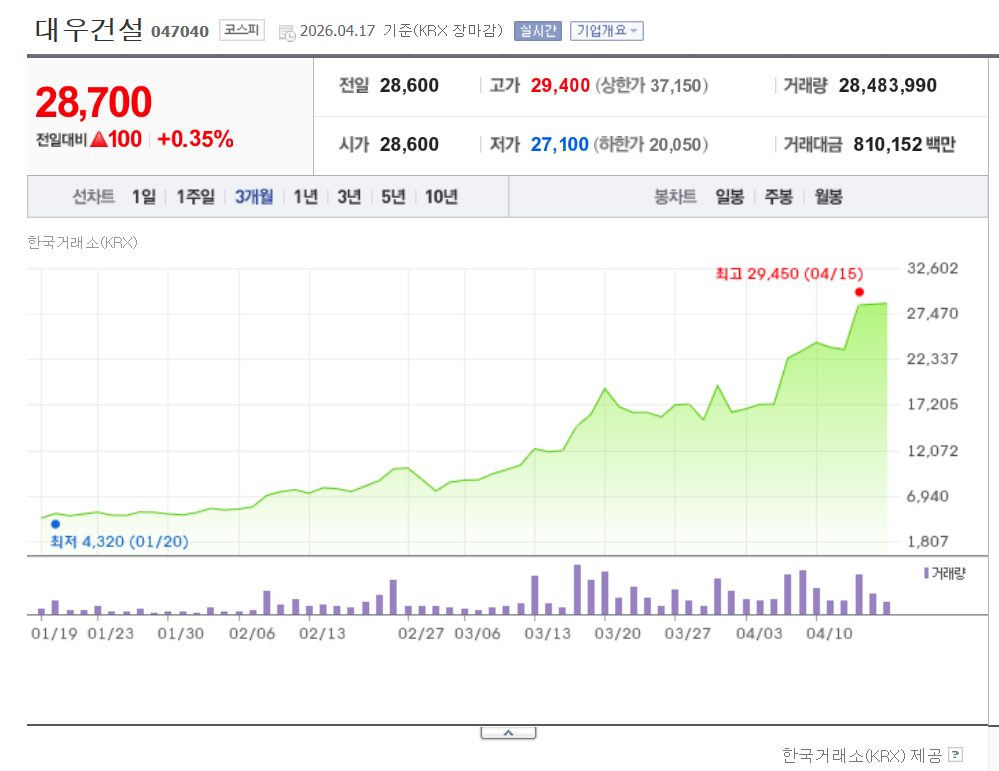Viewport: 999px width, 771px height.
Task: Switch line chart to 10년
Action: (x=441, y=197)
